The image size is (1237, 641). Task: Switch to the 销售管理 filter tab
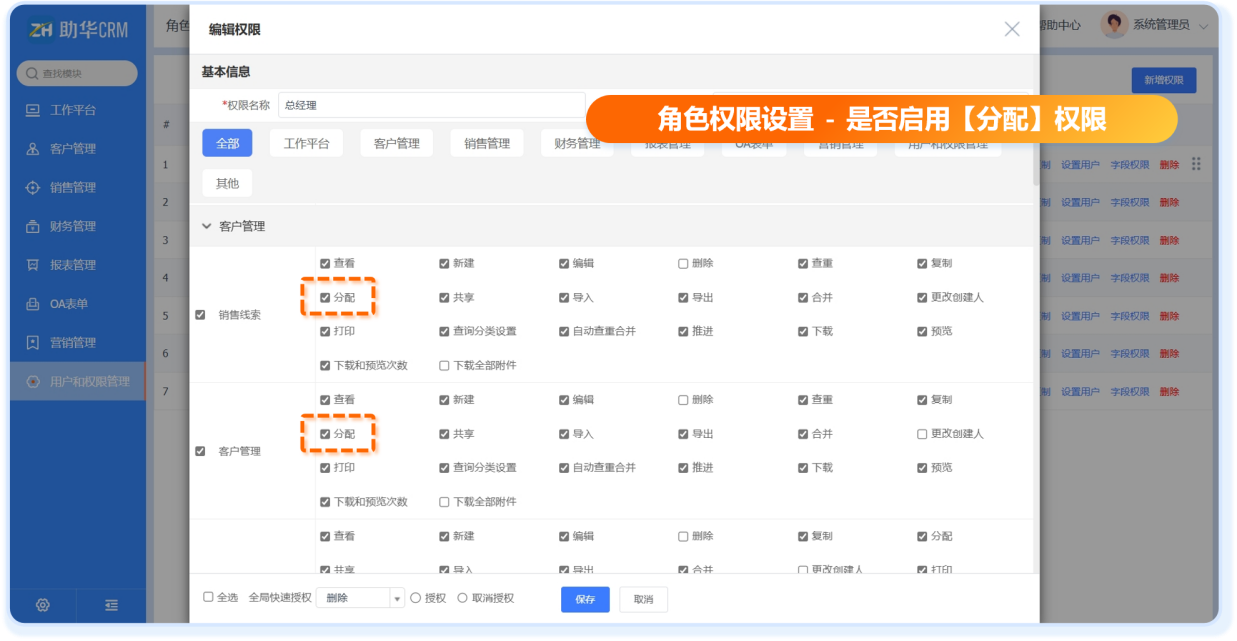click(487, 143)
